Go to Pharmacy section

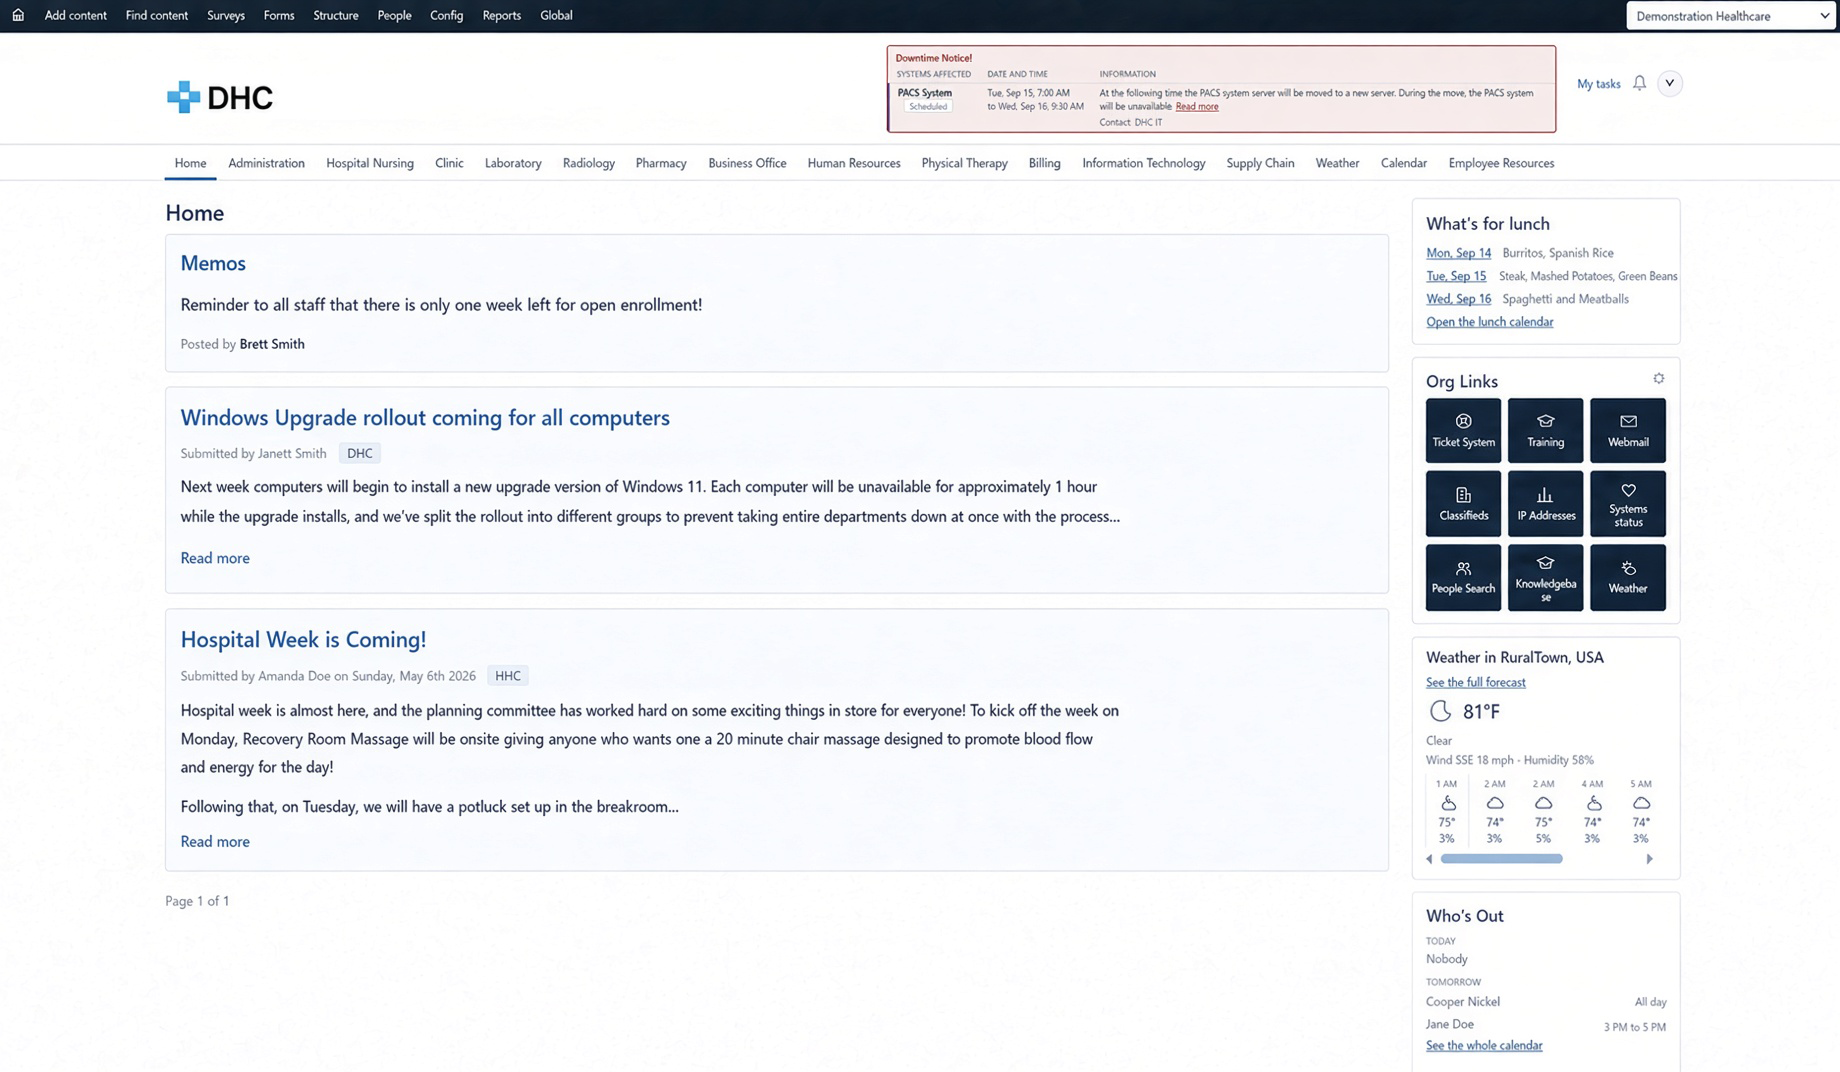(x=661, y=163)
